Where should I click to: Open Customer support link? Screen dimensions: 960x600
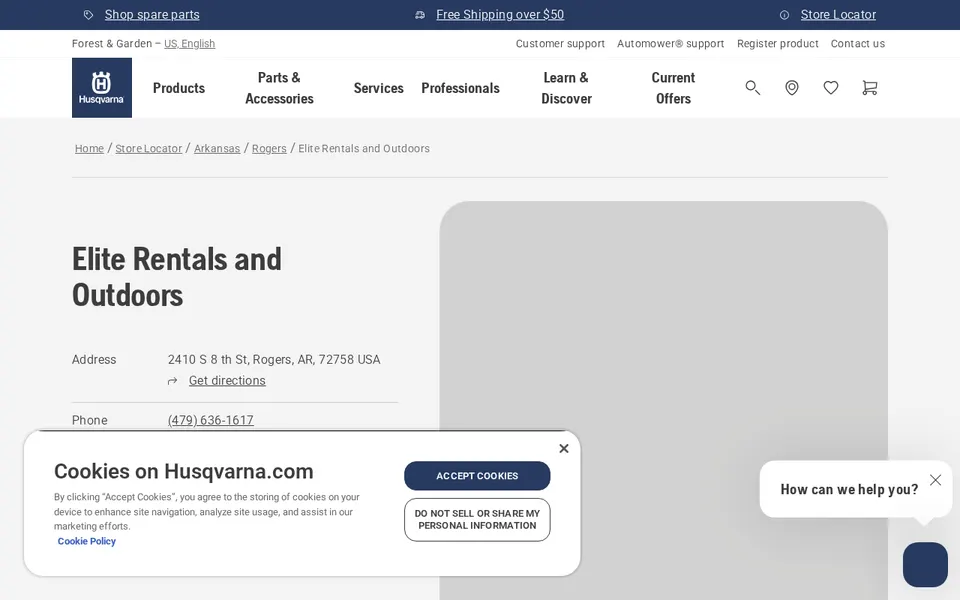tap(560, 43)
